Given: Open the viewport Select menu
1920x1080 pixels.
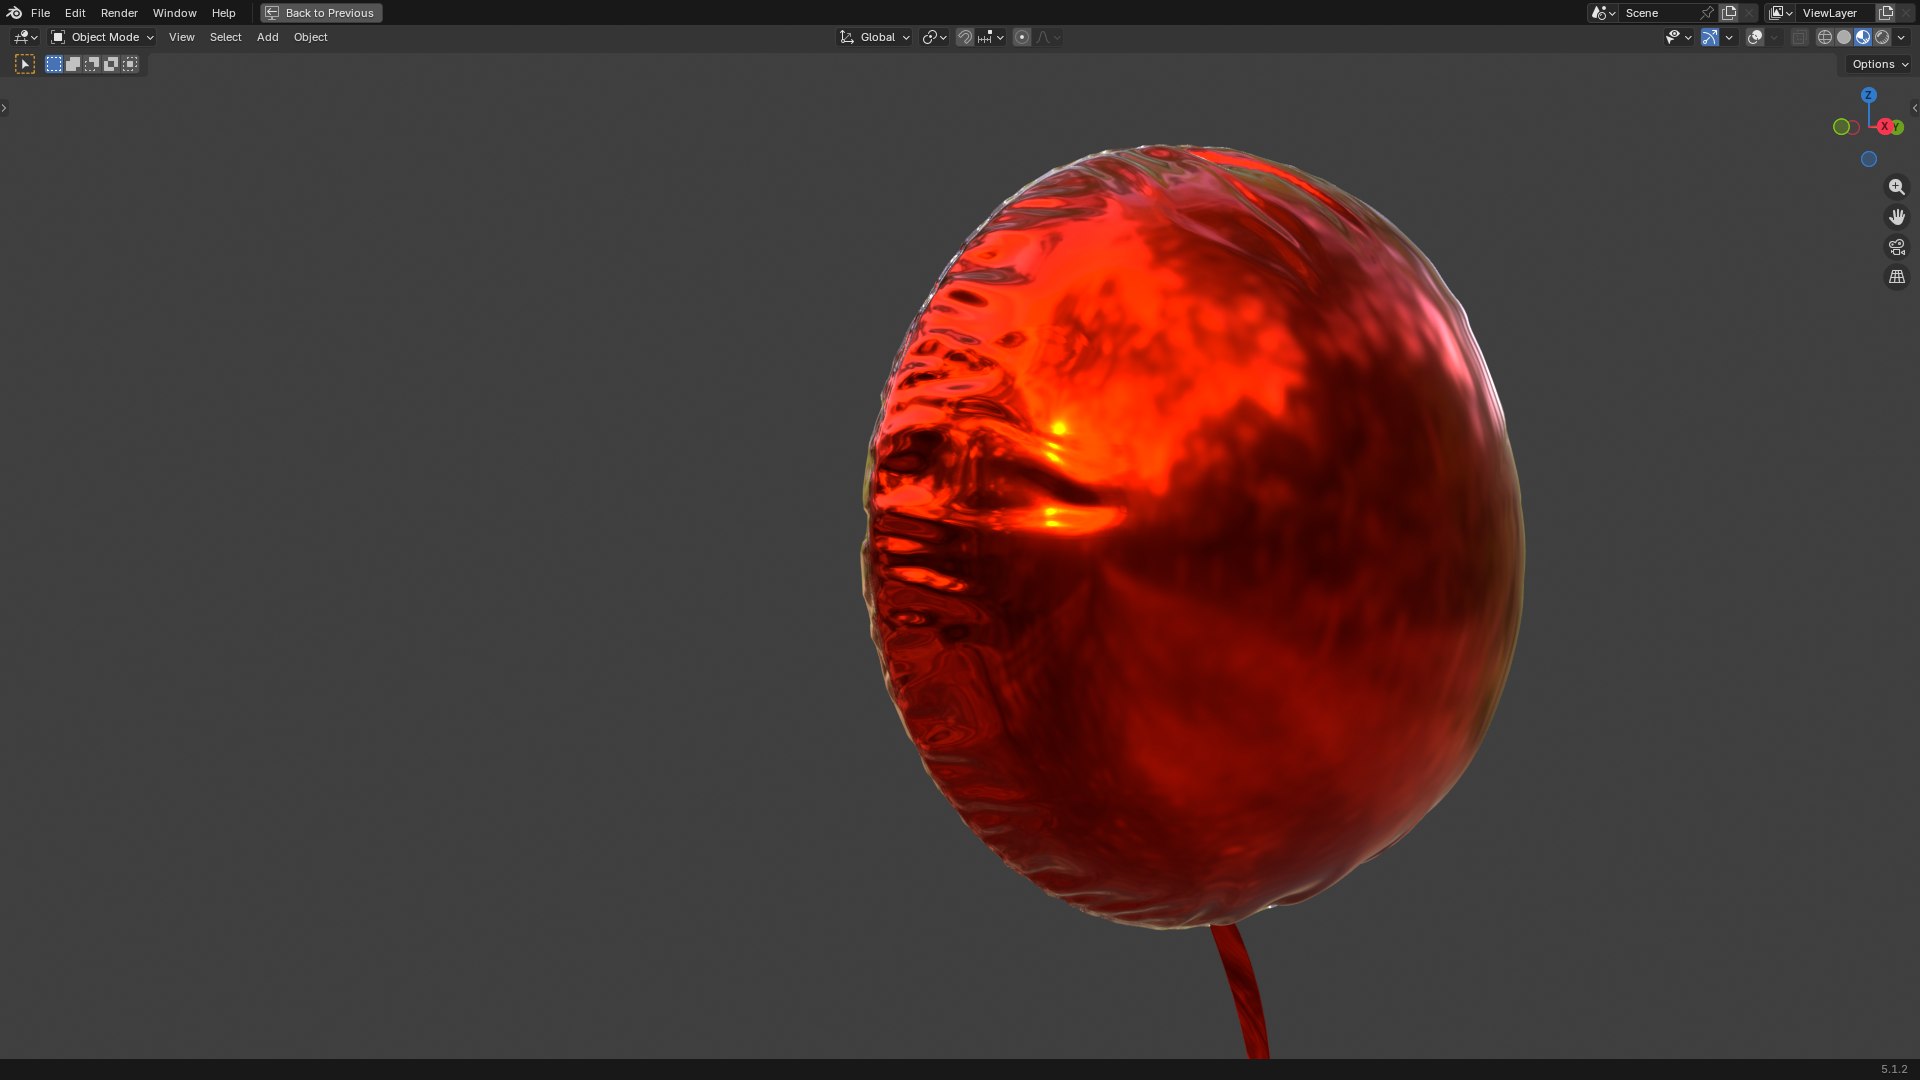Looking at the screenshot, I should (x=225, y=37).
